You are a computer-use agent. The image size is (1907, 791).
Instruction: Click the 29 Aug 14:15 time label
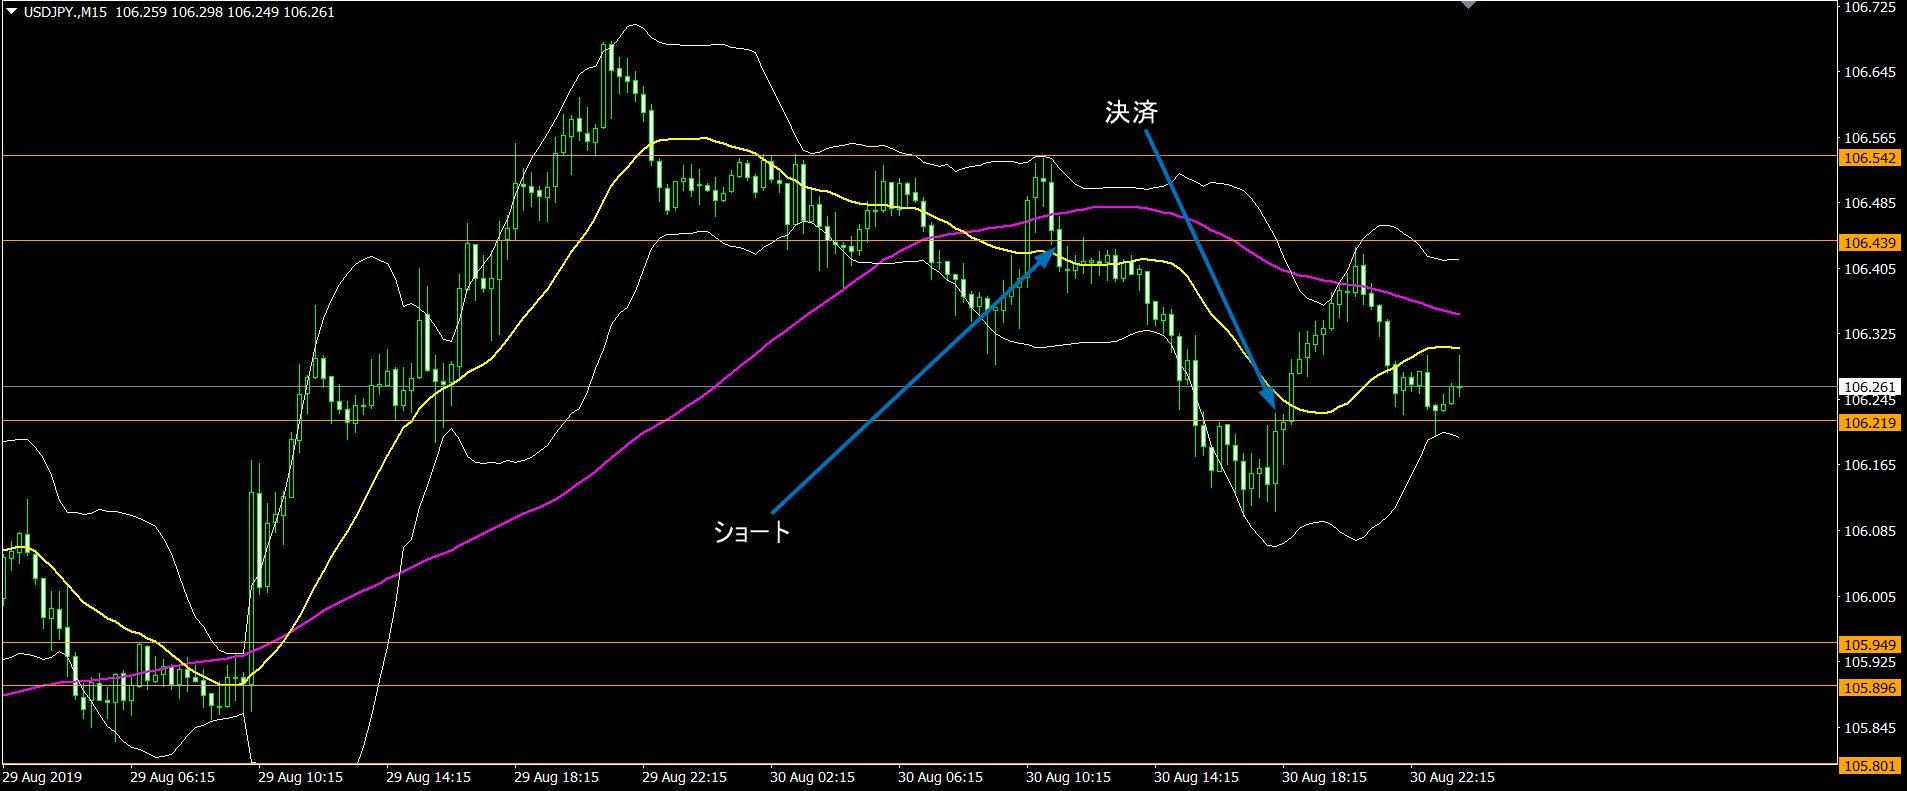pyautogui.click(x=428, y=777)
